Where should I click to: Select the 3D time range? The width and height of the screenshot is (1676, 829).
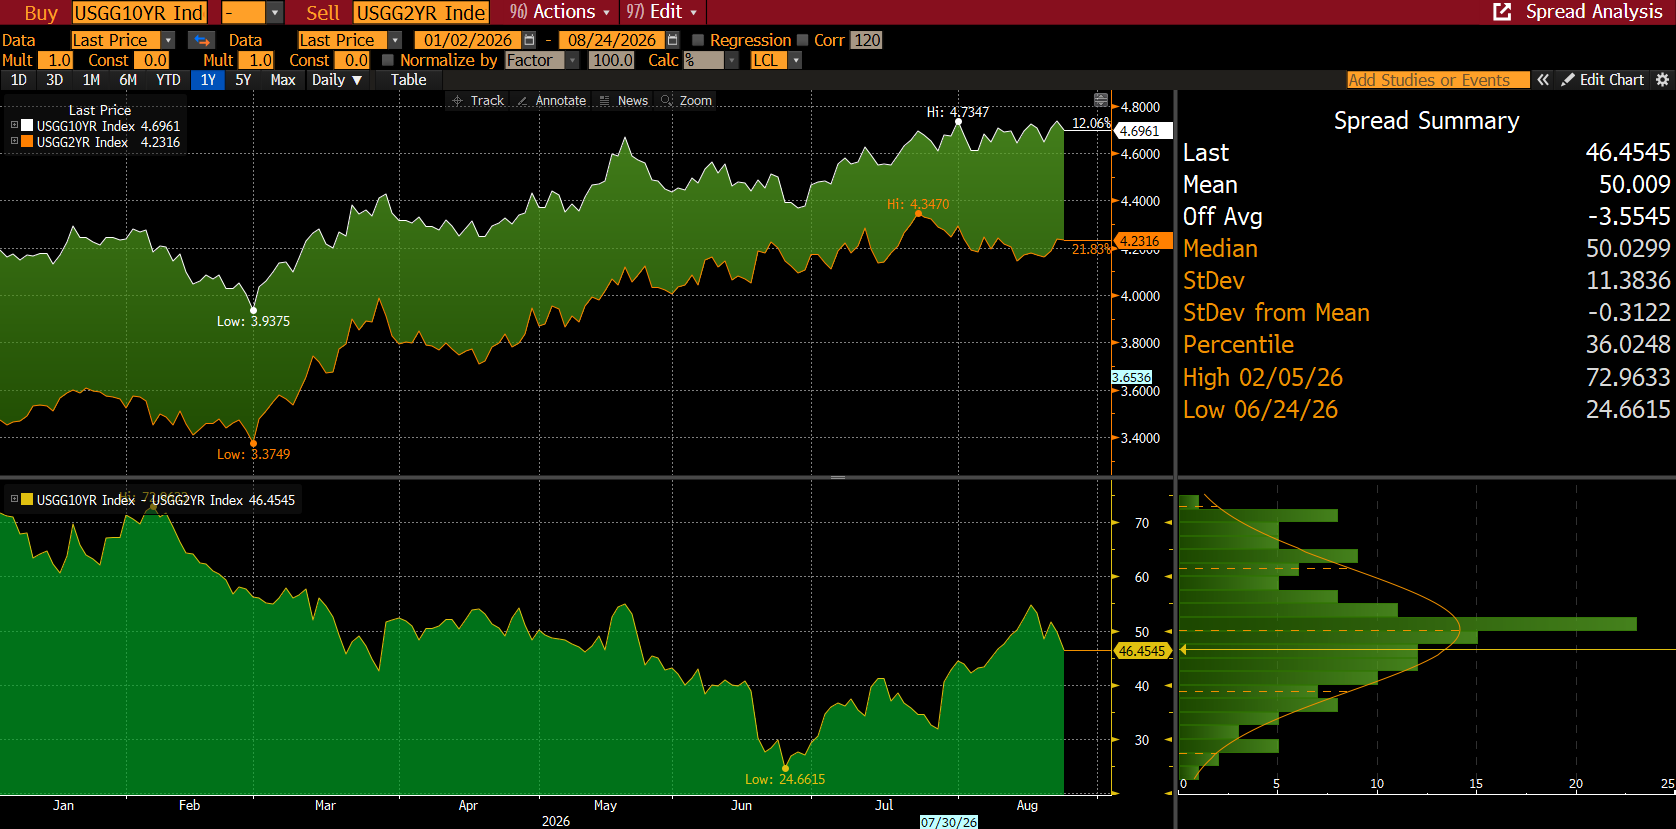click(55, 80)
